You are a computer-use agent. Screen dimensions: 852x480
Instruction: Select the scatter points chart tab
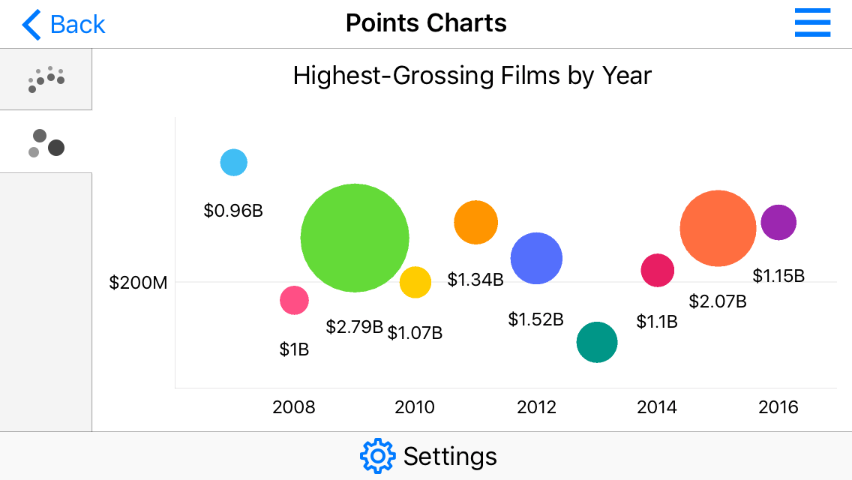pyautogui.click(x=46, y=79)
